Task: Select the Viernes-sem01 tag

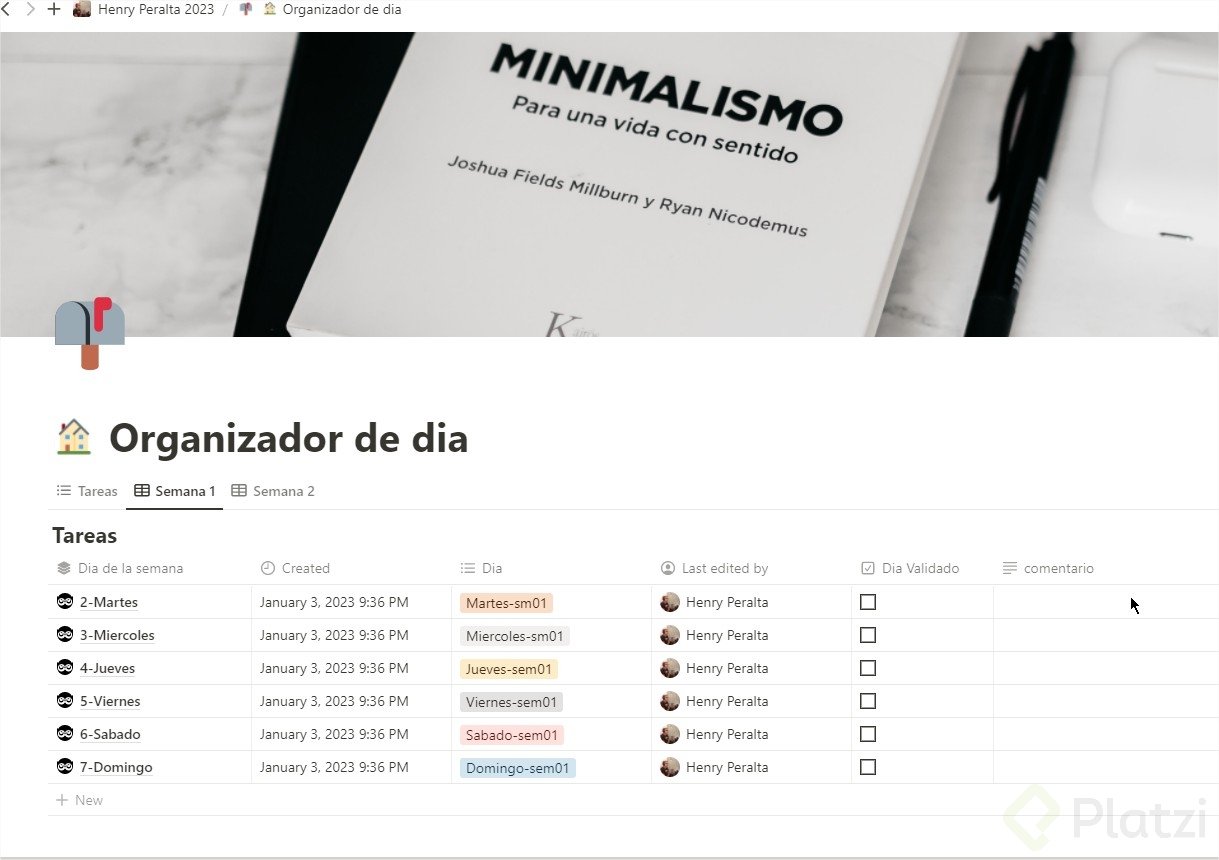Action: click(x=511, y=702)
